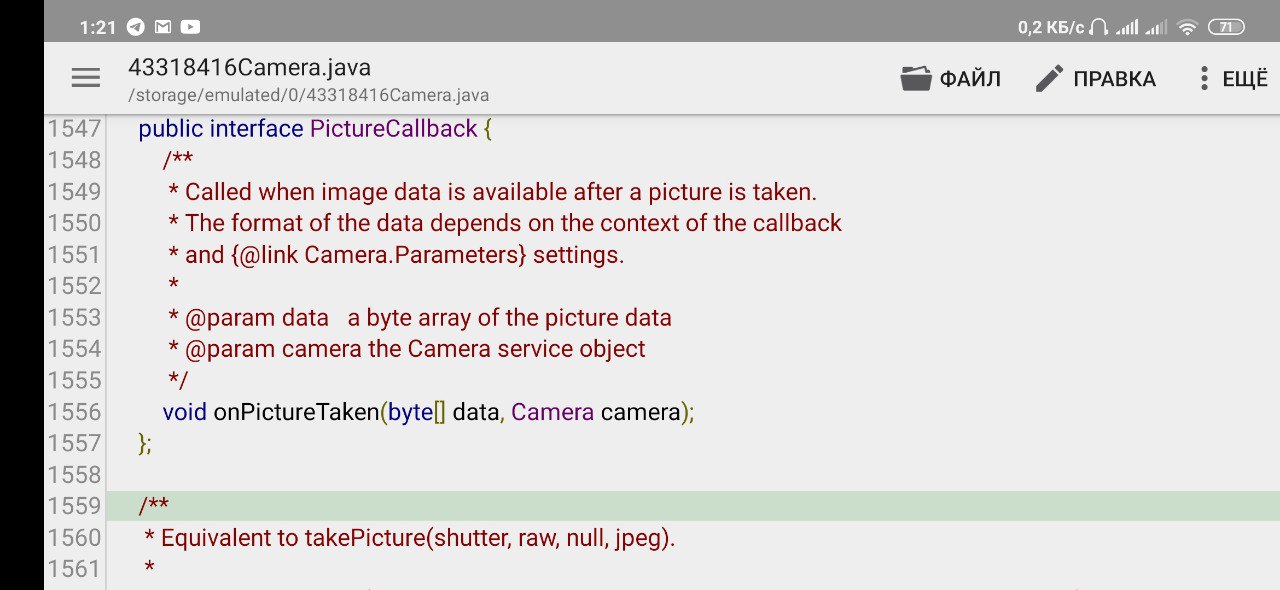Place cursor on PictureCallback interface name

(394, 129)
